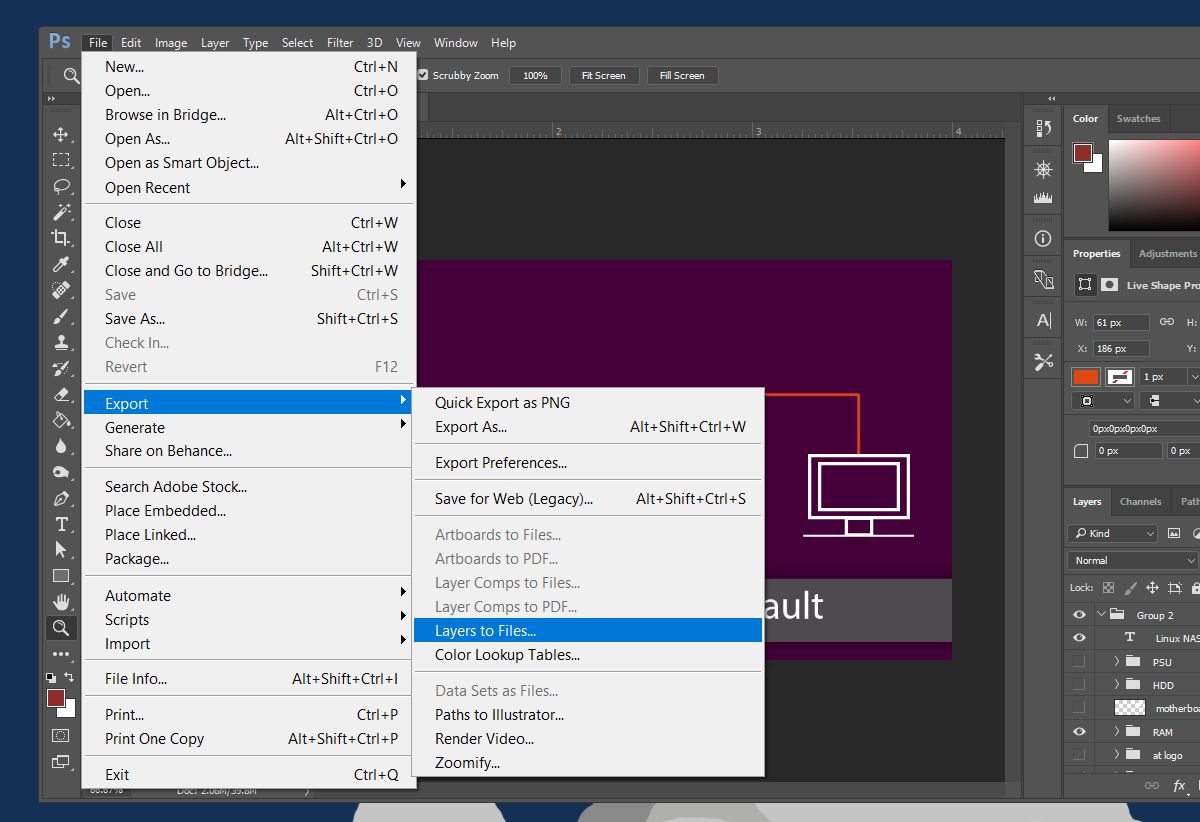Image resolution: width=1200 pixels, height=822 pixels.
Task: Show the PSU layer group
Action: tap(1079, 661)
